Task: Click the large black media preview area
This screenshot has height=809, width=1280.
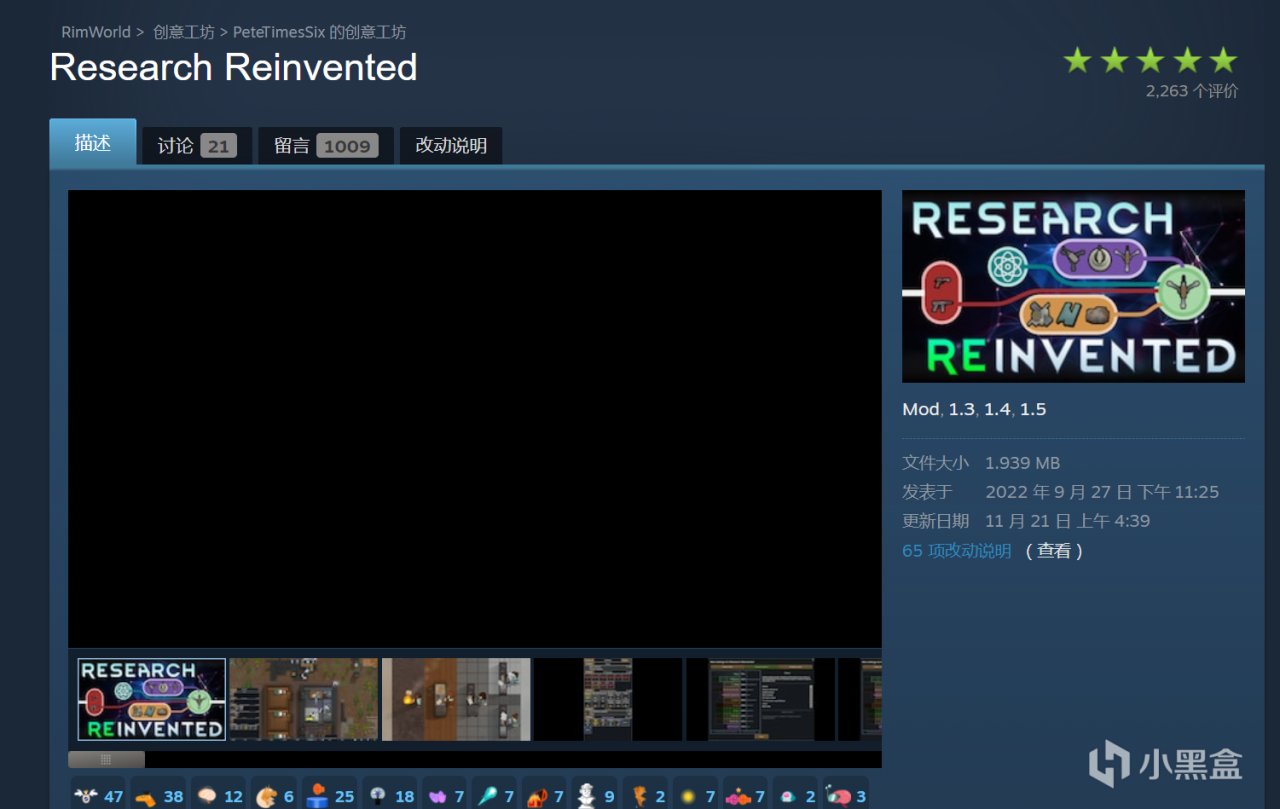Action: click(475, 419)
